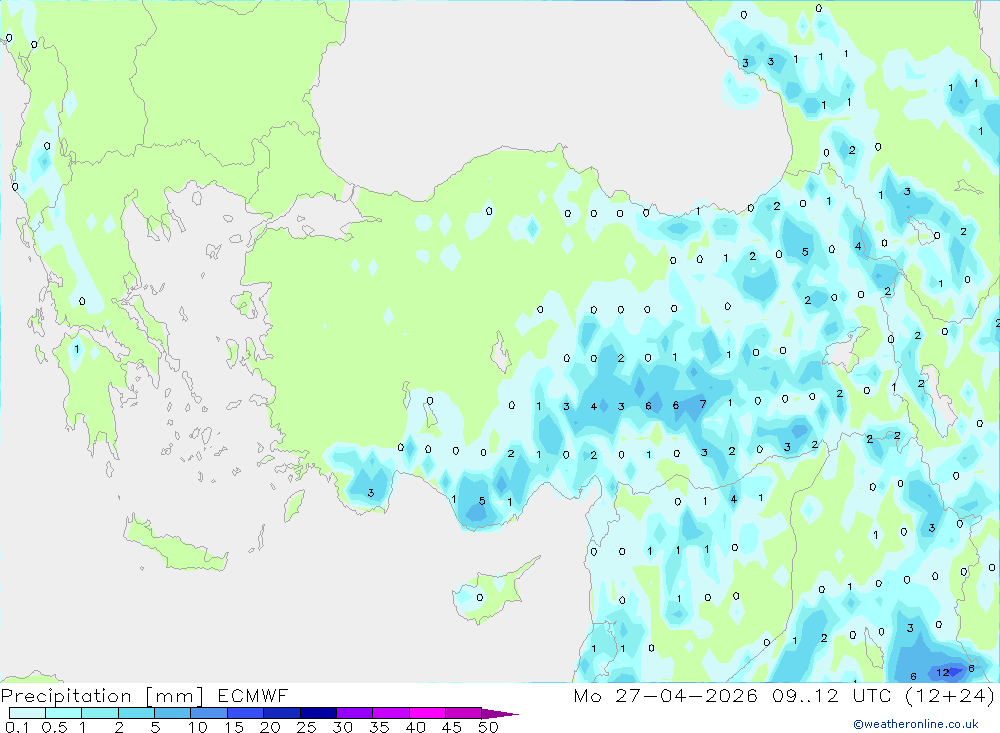
Task: Pick the 15–20 mm legend color swatch
Action: (246, 713)
